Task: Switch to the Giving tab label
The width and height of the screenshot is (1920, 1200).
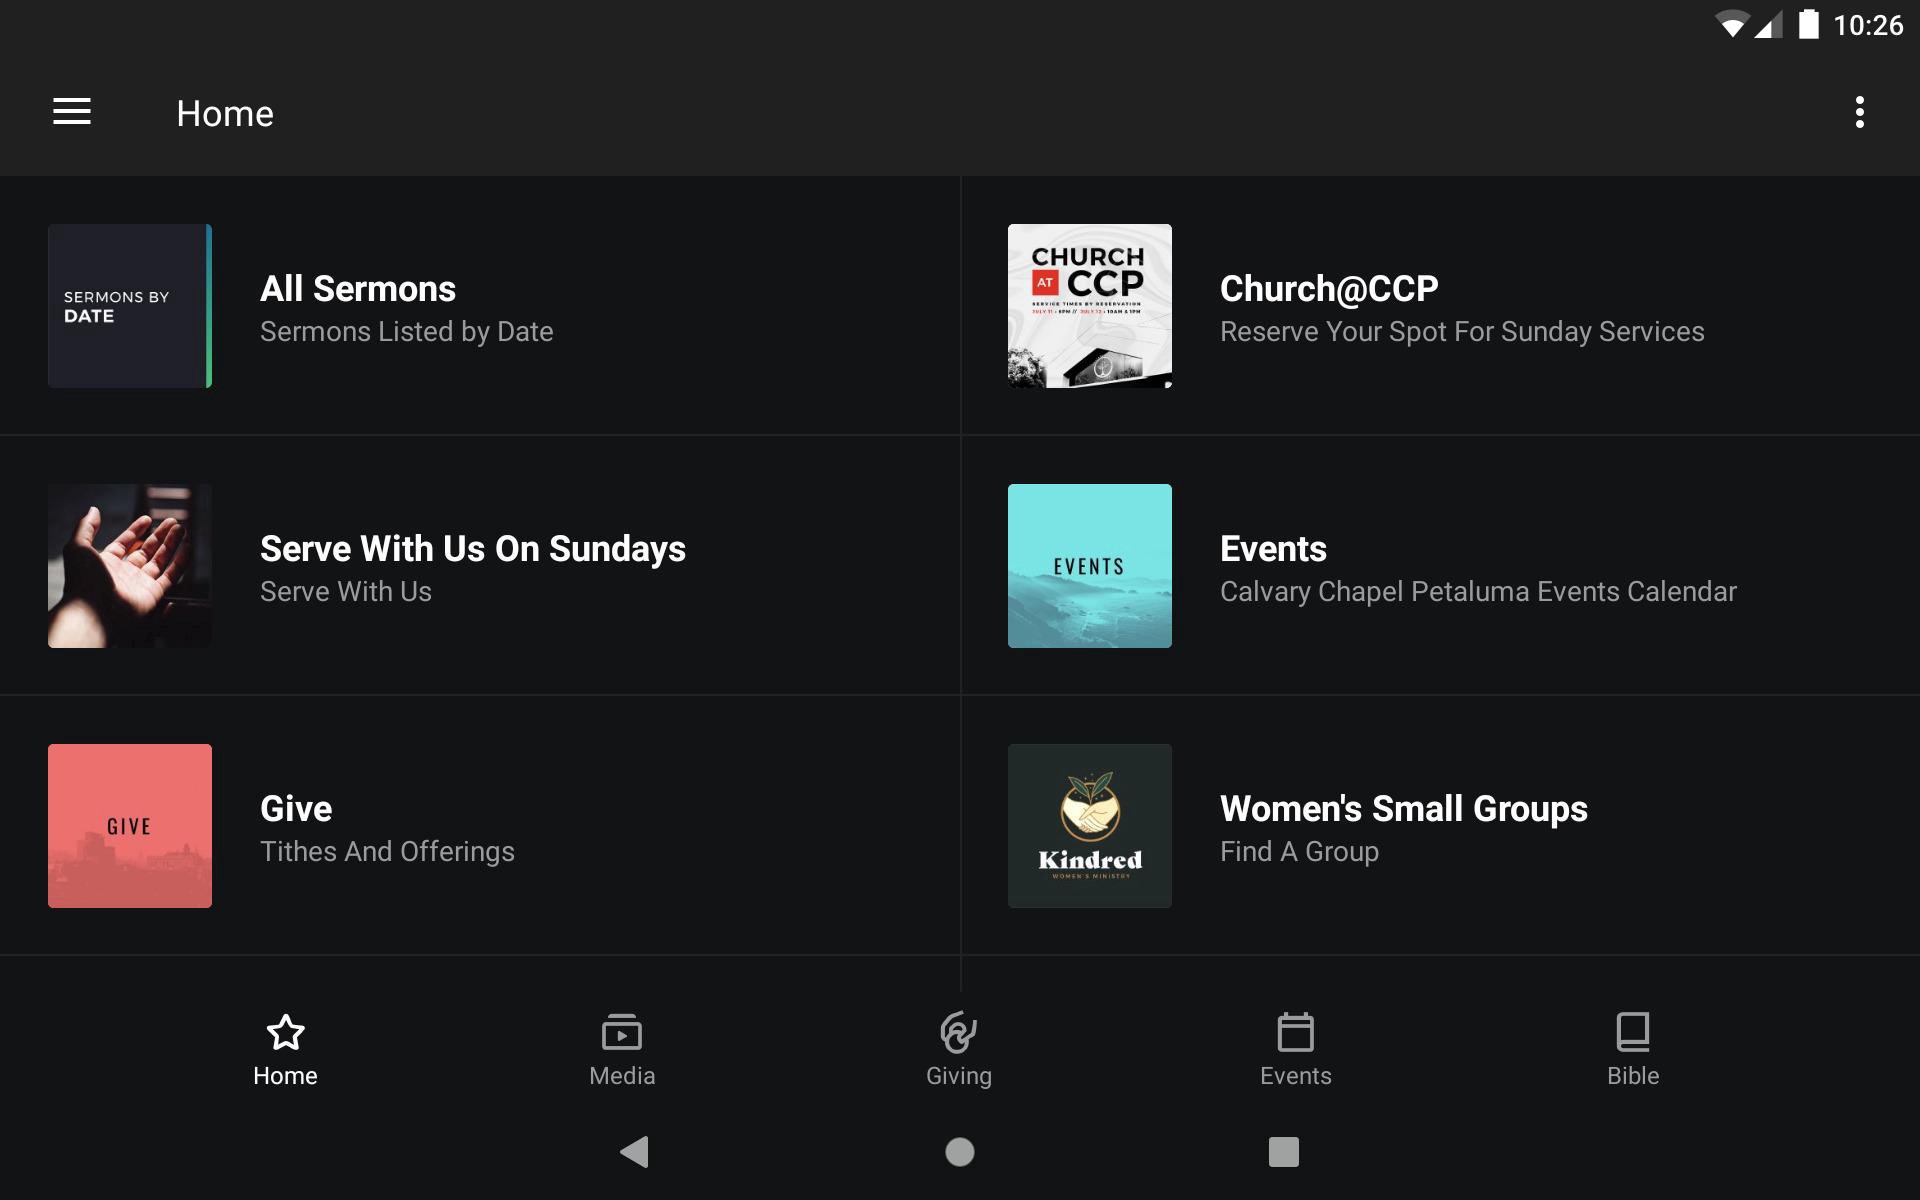Action: 958,1076
